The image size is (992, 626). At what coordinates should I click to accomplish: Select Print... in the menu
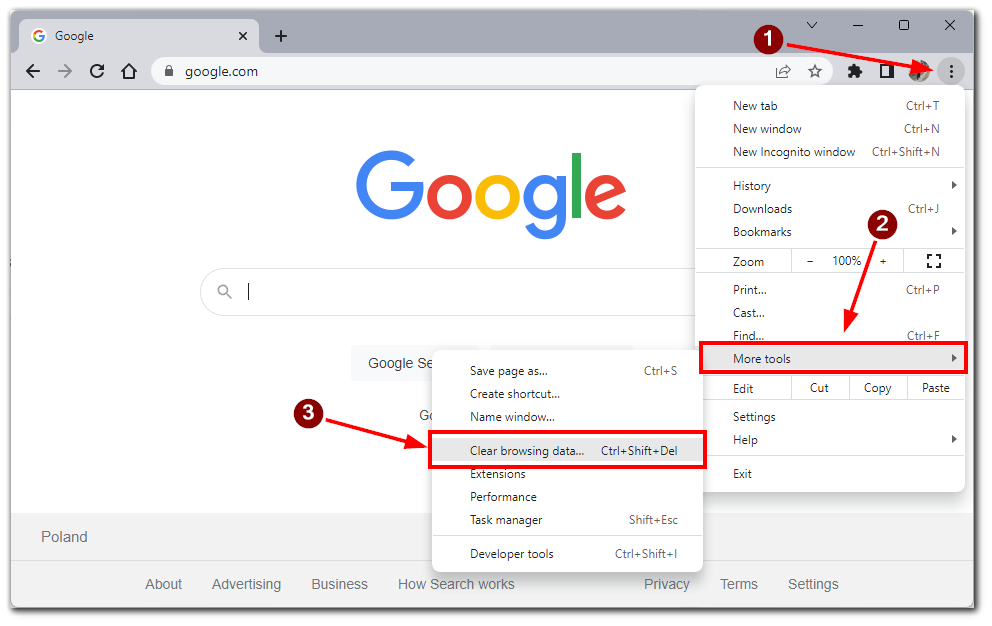pos(830,290)
